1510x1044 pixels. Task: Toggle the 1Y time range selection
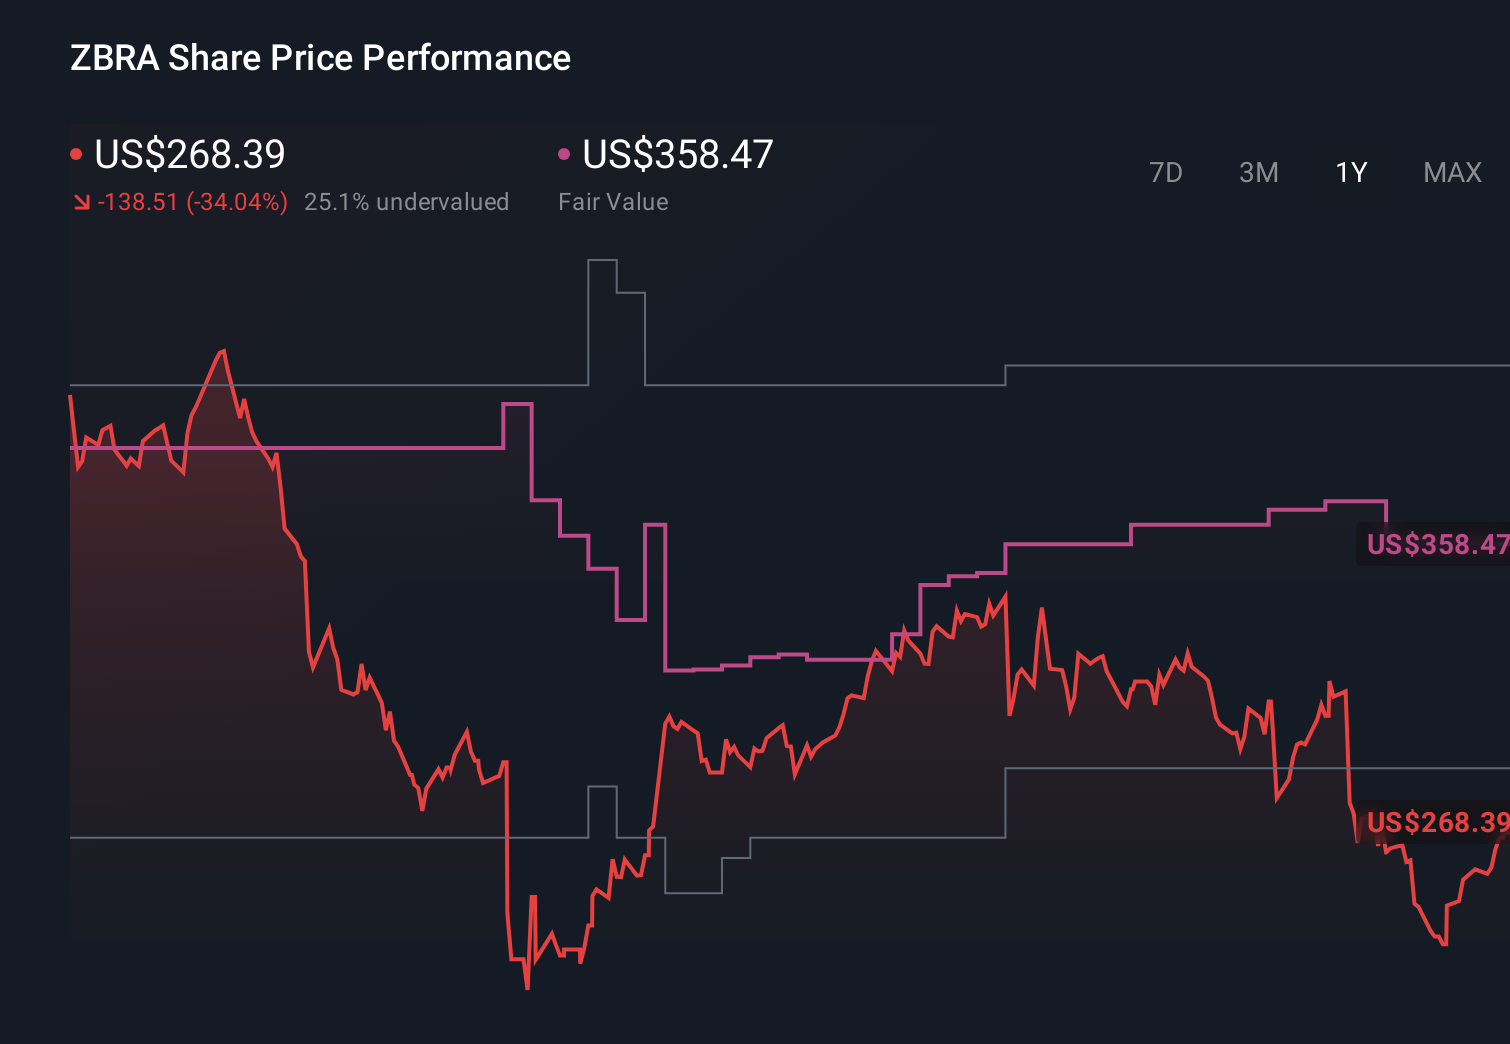click(1350, 172)
